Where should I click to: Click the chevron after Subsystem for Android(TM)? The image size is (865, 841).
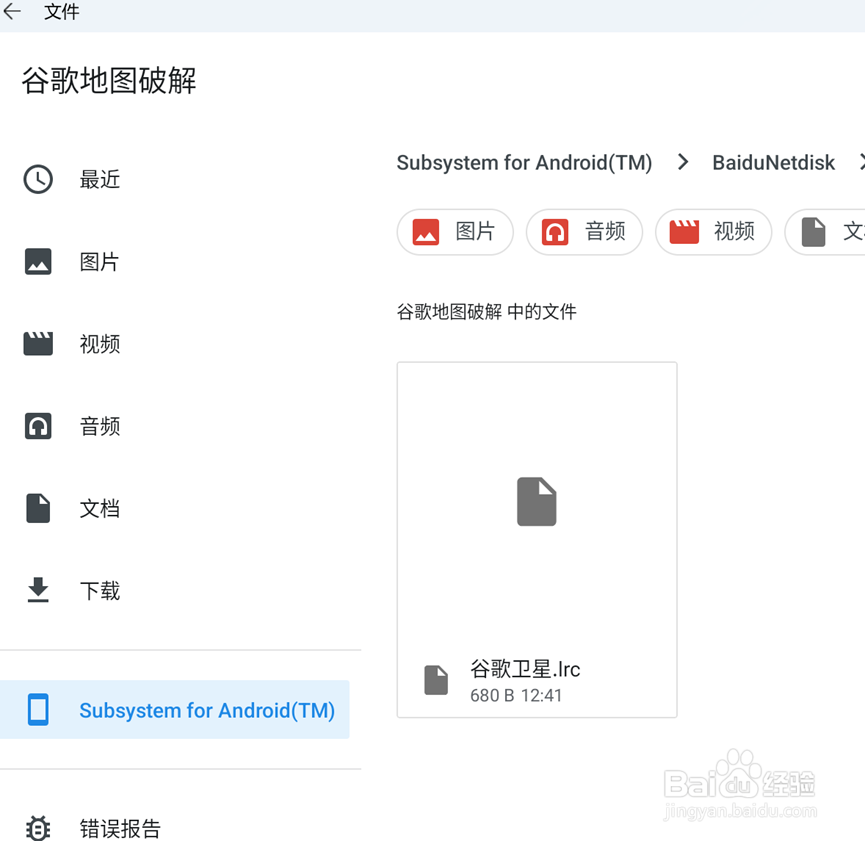tap(683, 162)
